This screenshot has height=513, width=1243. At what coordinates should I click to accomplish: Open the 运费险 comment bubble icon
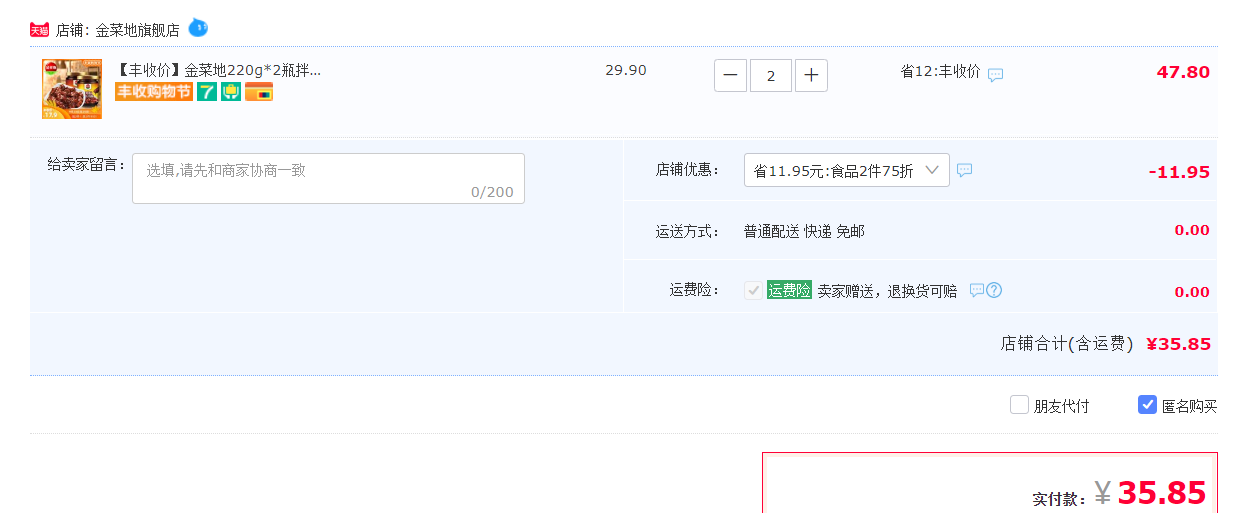tap(977, 290)
